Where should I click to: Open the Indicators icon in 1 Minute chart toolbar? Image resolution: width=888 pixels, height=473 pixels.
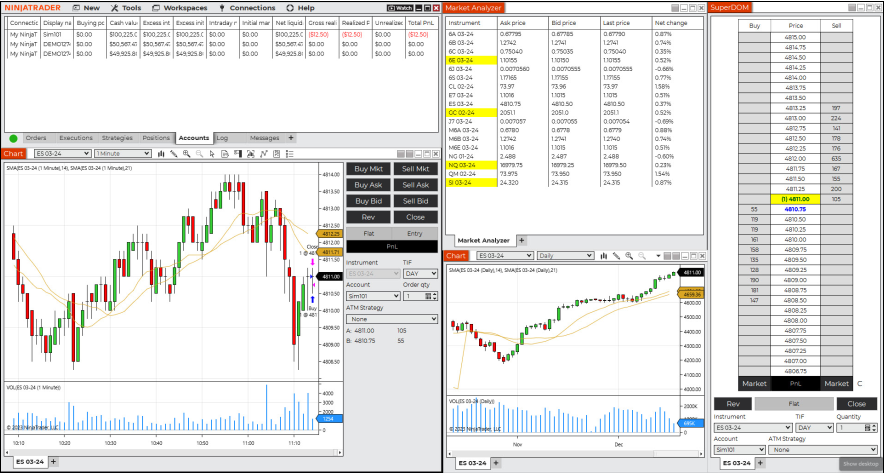click(x=264, y=154)
